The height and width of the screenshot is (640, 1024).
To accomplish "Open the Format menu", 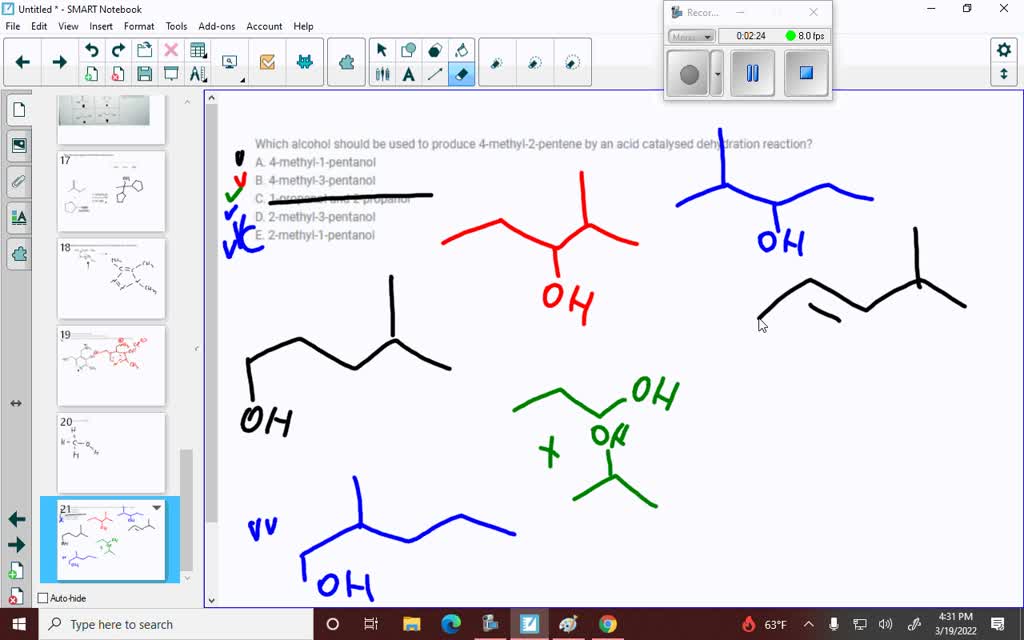I will tap(139, 26).
